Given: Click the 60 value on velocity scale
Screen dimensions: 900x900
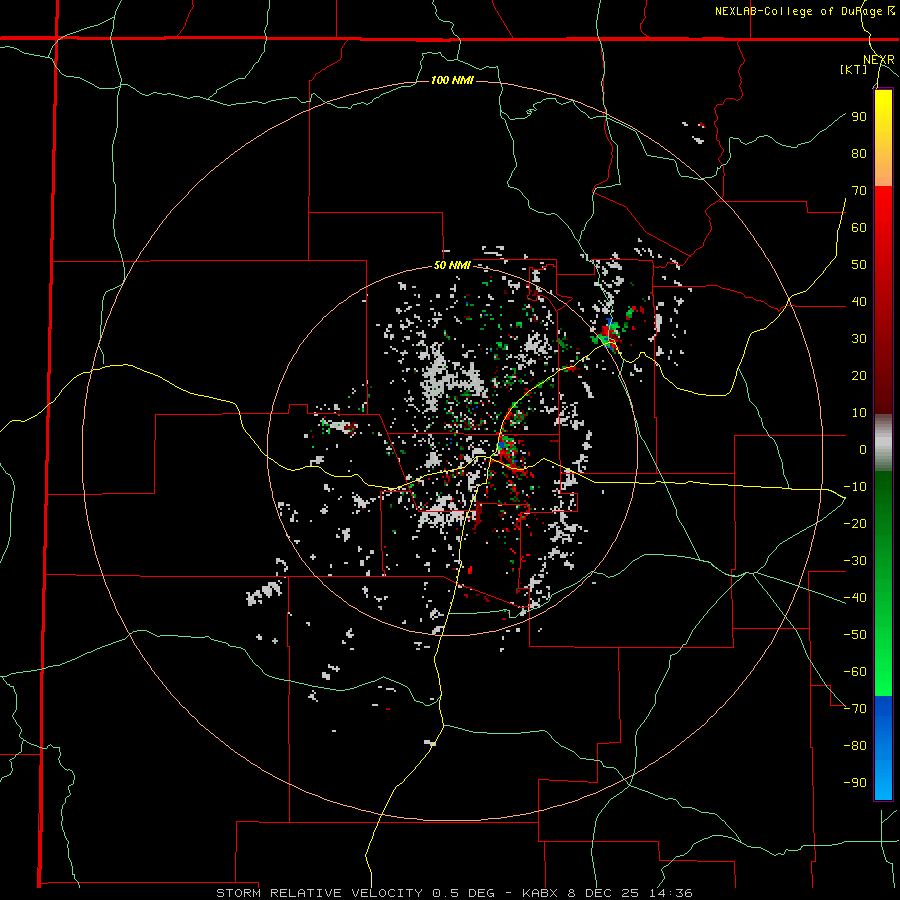Looking at the screenshot, I should (859, 227).
